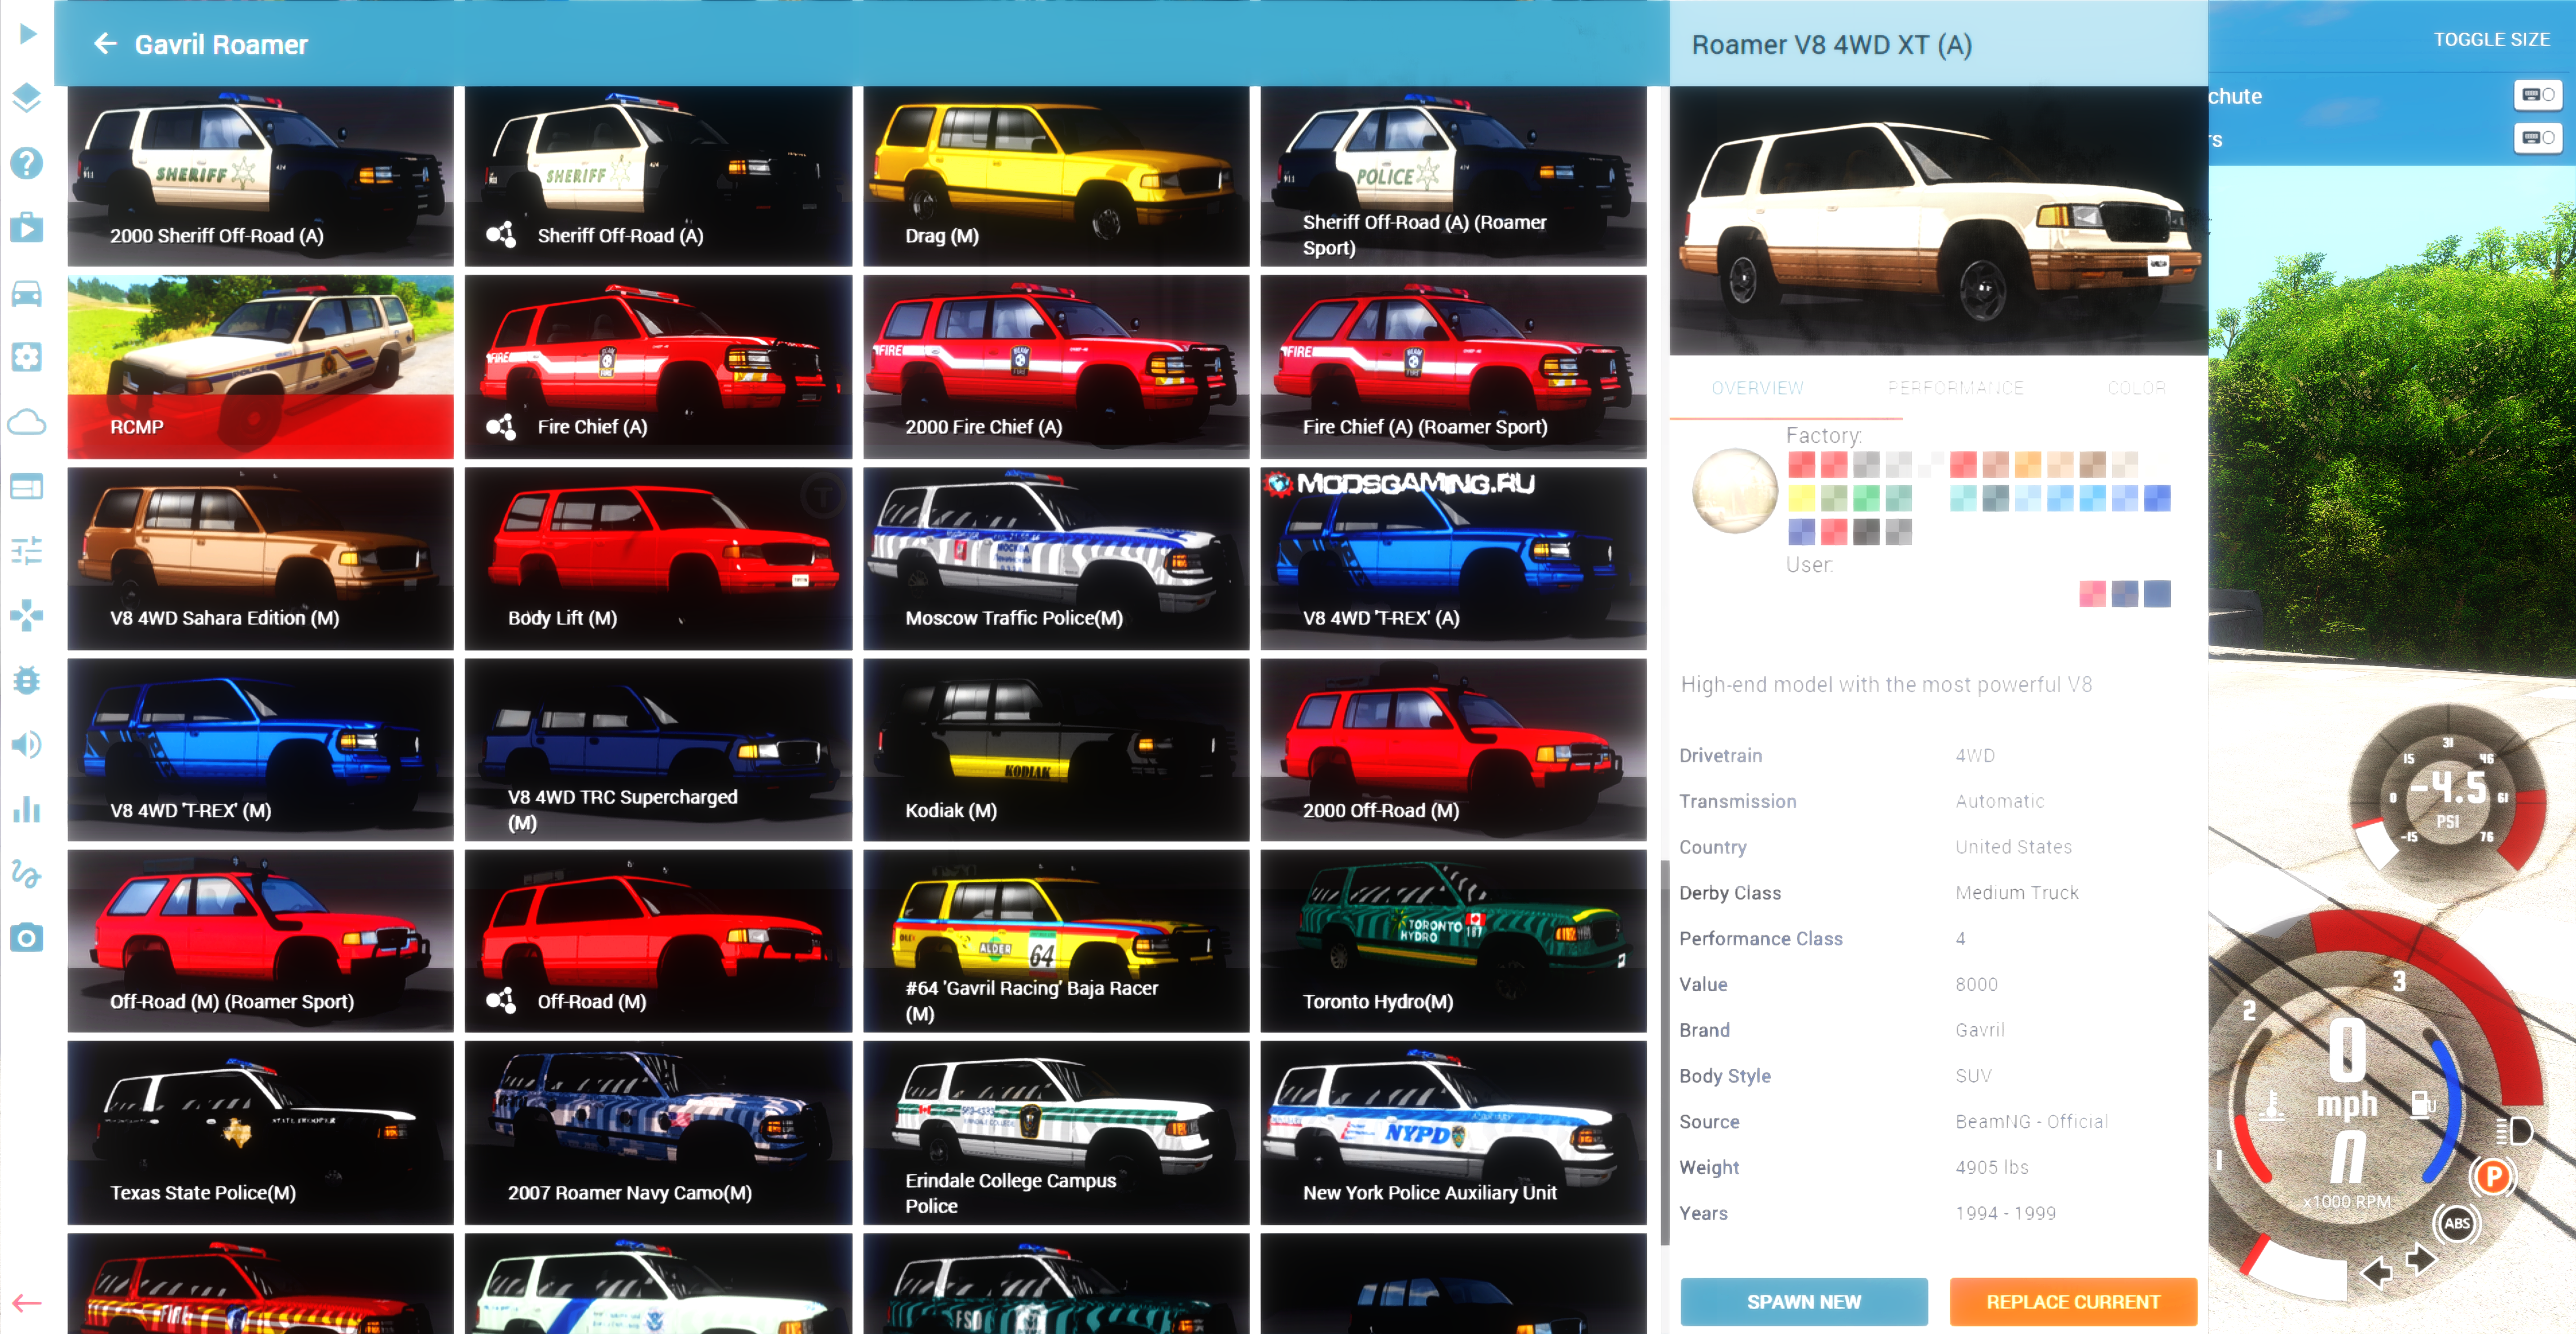Open the Help menu question-mark icon
Image resolution: width=2576 pixels, height=1334 pixels.
[x=27, y=162]
